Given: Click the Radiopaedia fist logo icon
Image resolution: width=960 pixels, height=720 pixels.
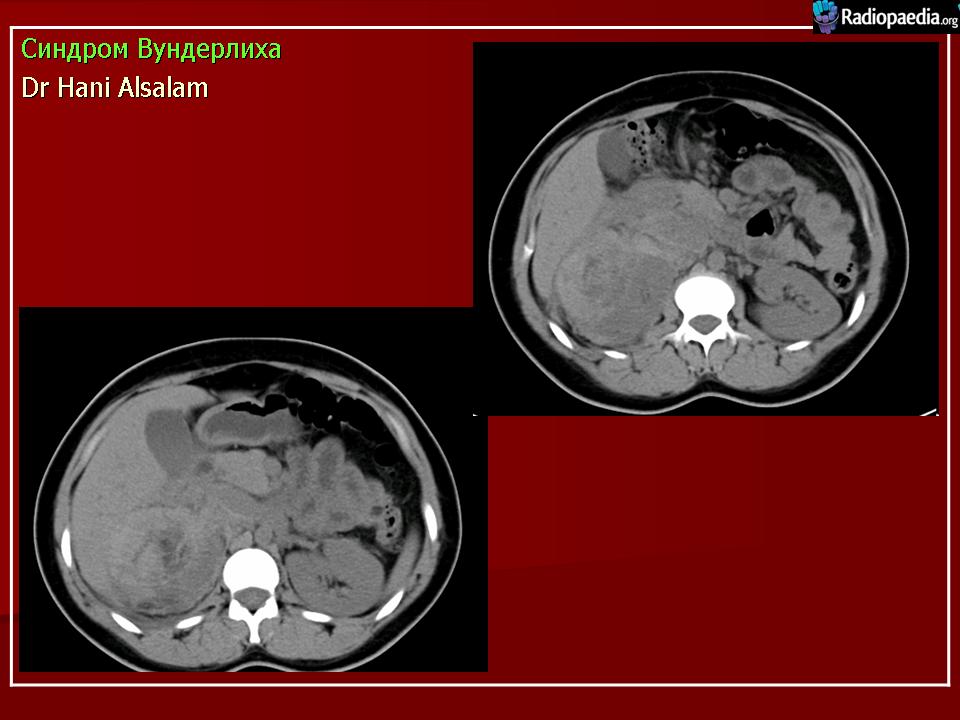Looking at the screenshot, I should pyautogui.click(x=824, y=15).
